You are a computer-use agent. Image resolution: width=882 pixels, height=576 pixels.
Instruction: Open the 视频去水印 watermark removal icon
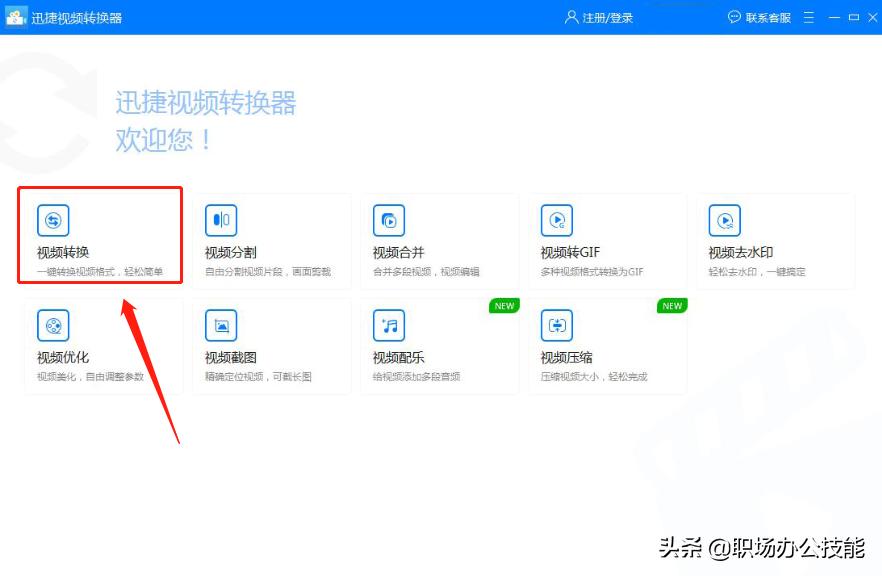click(x=723, y=221)
